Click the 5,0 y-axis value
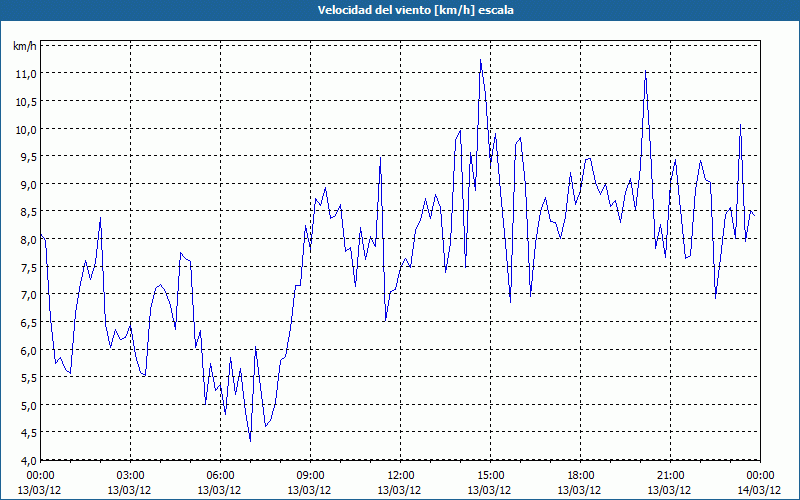This screenshot has width=800, height=500. [28, 405]
